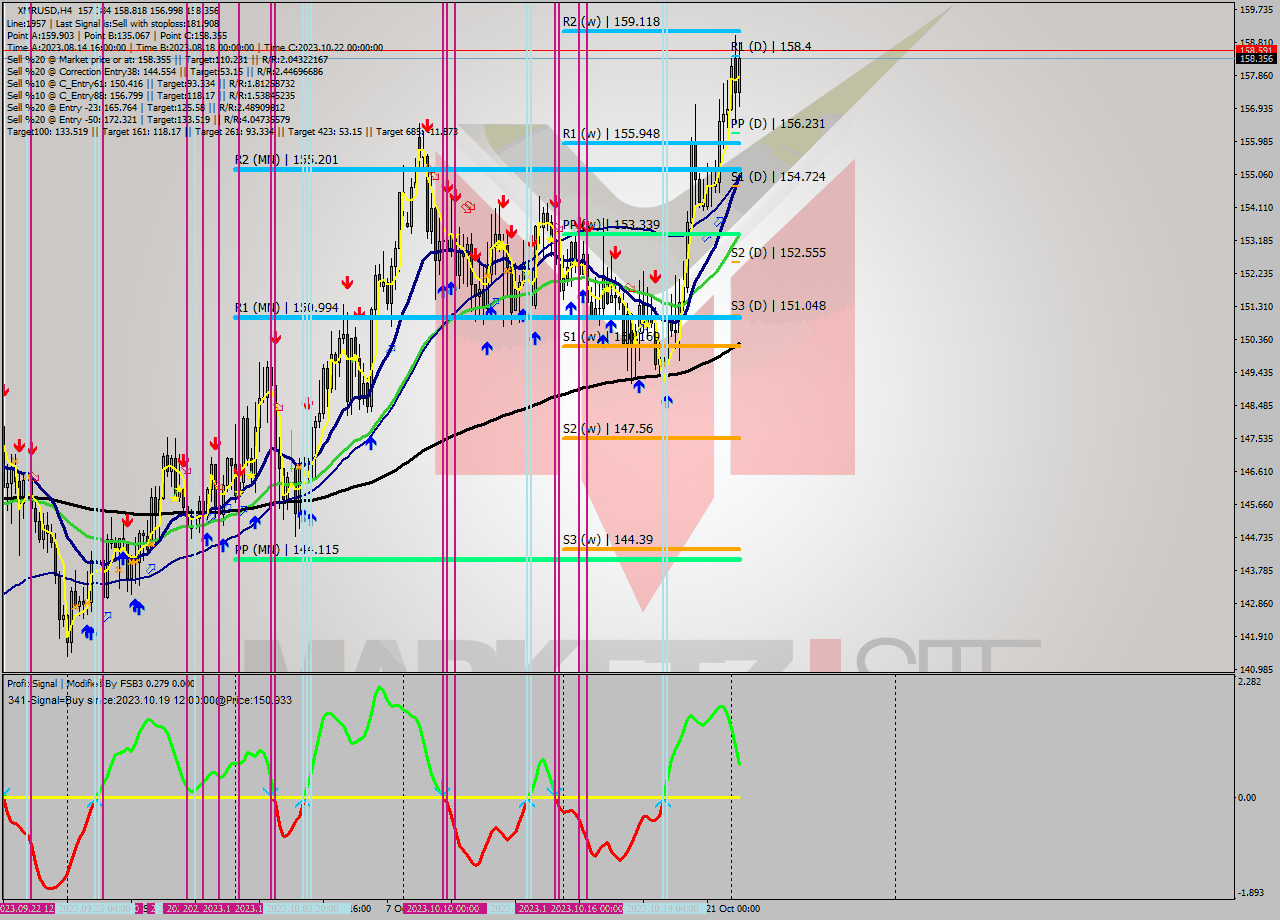Click the R1 (w) | 155.948 pivot label
1280x920 pixels.
(611, 133)
